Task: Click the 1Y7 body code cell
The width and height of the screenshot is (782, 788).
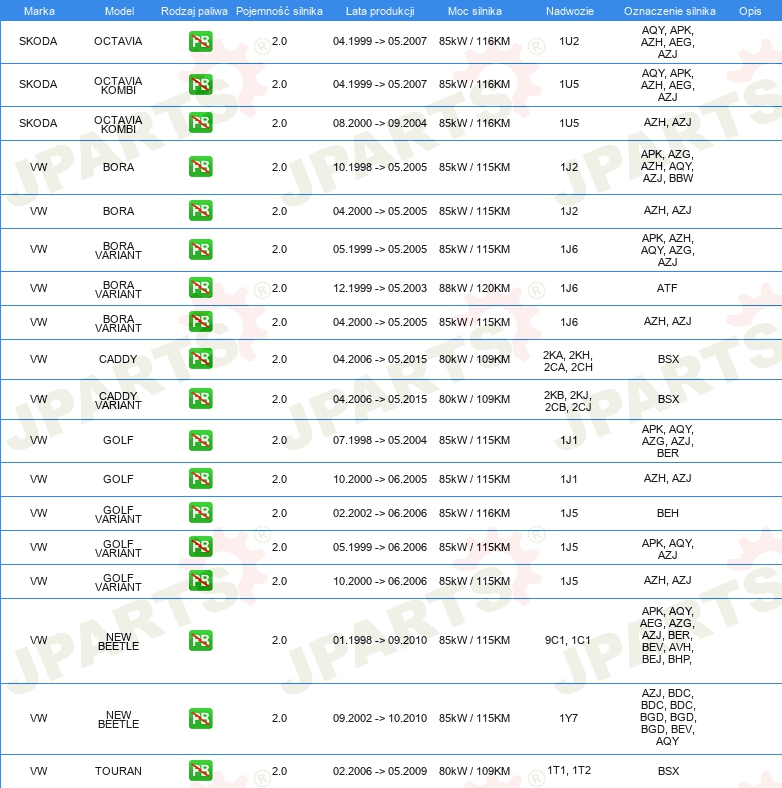Action: [568, 719]
